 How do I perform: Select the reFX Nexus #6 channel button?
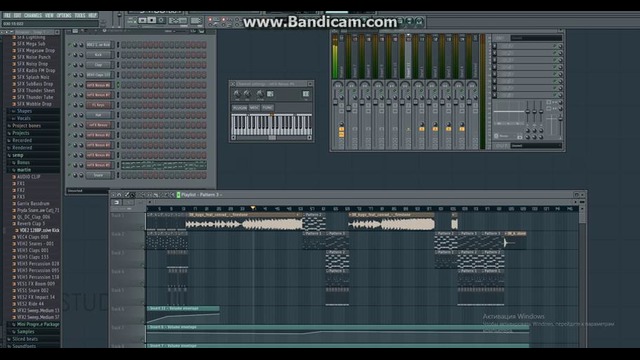tap(98, 85)
